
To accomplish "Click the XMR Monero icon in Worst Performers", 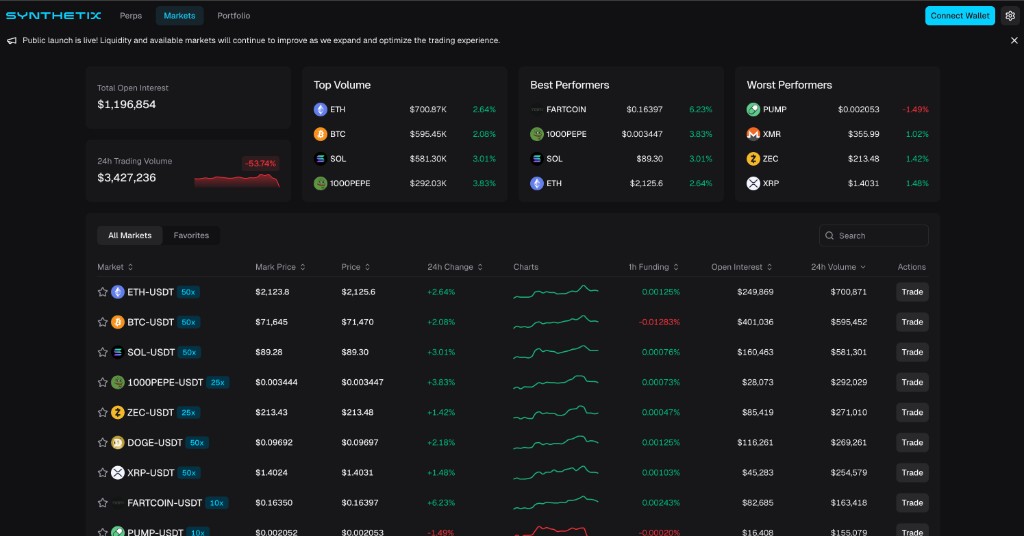I will 753,134.
